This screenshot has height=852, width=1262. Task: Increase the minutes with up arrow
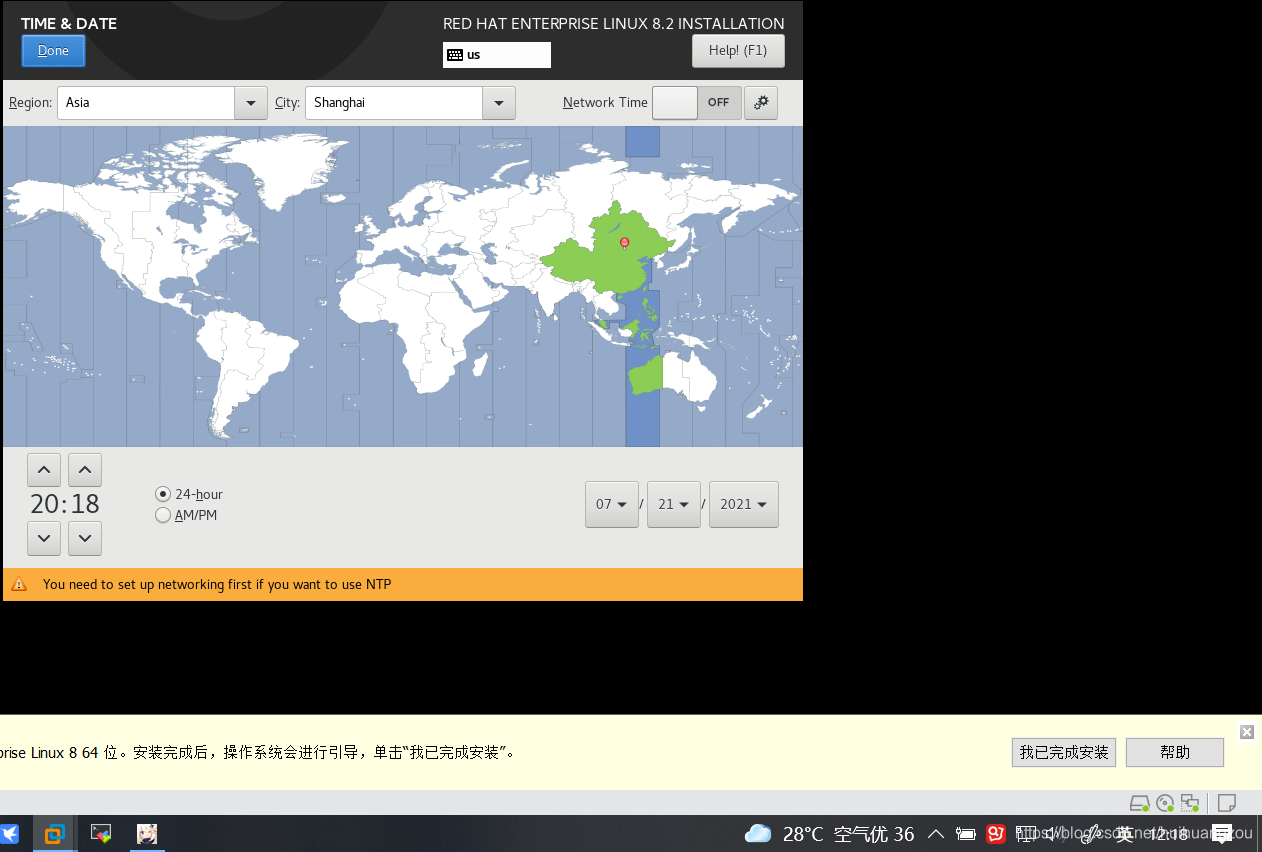[x=85, y=470]
